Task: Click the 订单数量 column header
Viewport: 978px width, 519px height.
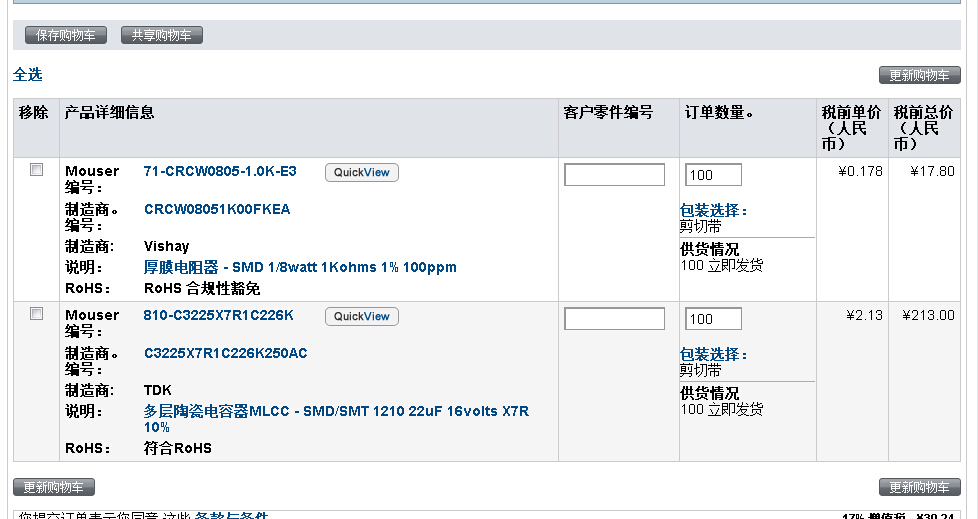Action: coord(719,112)
